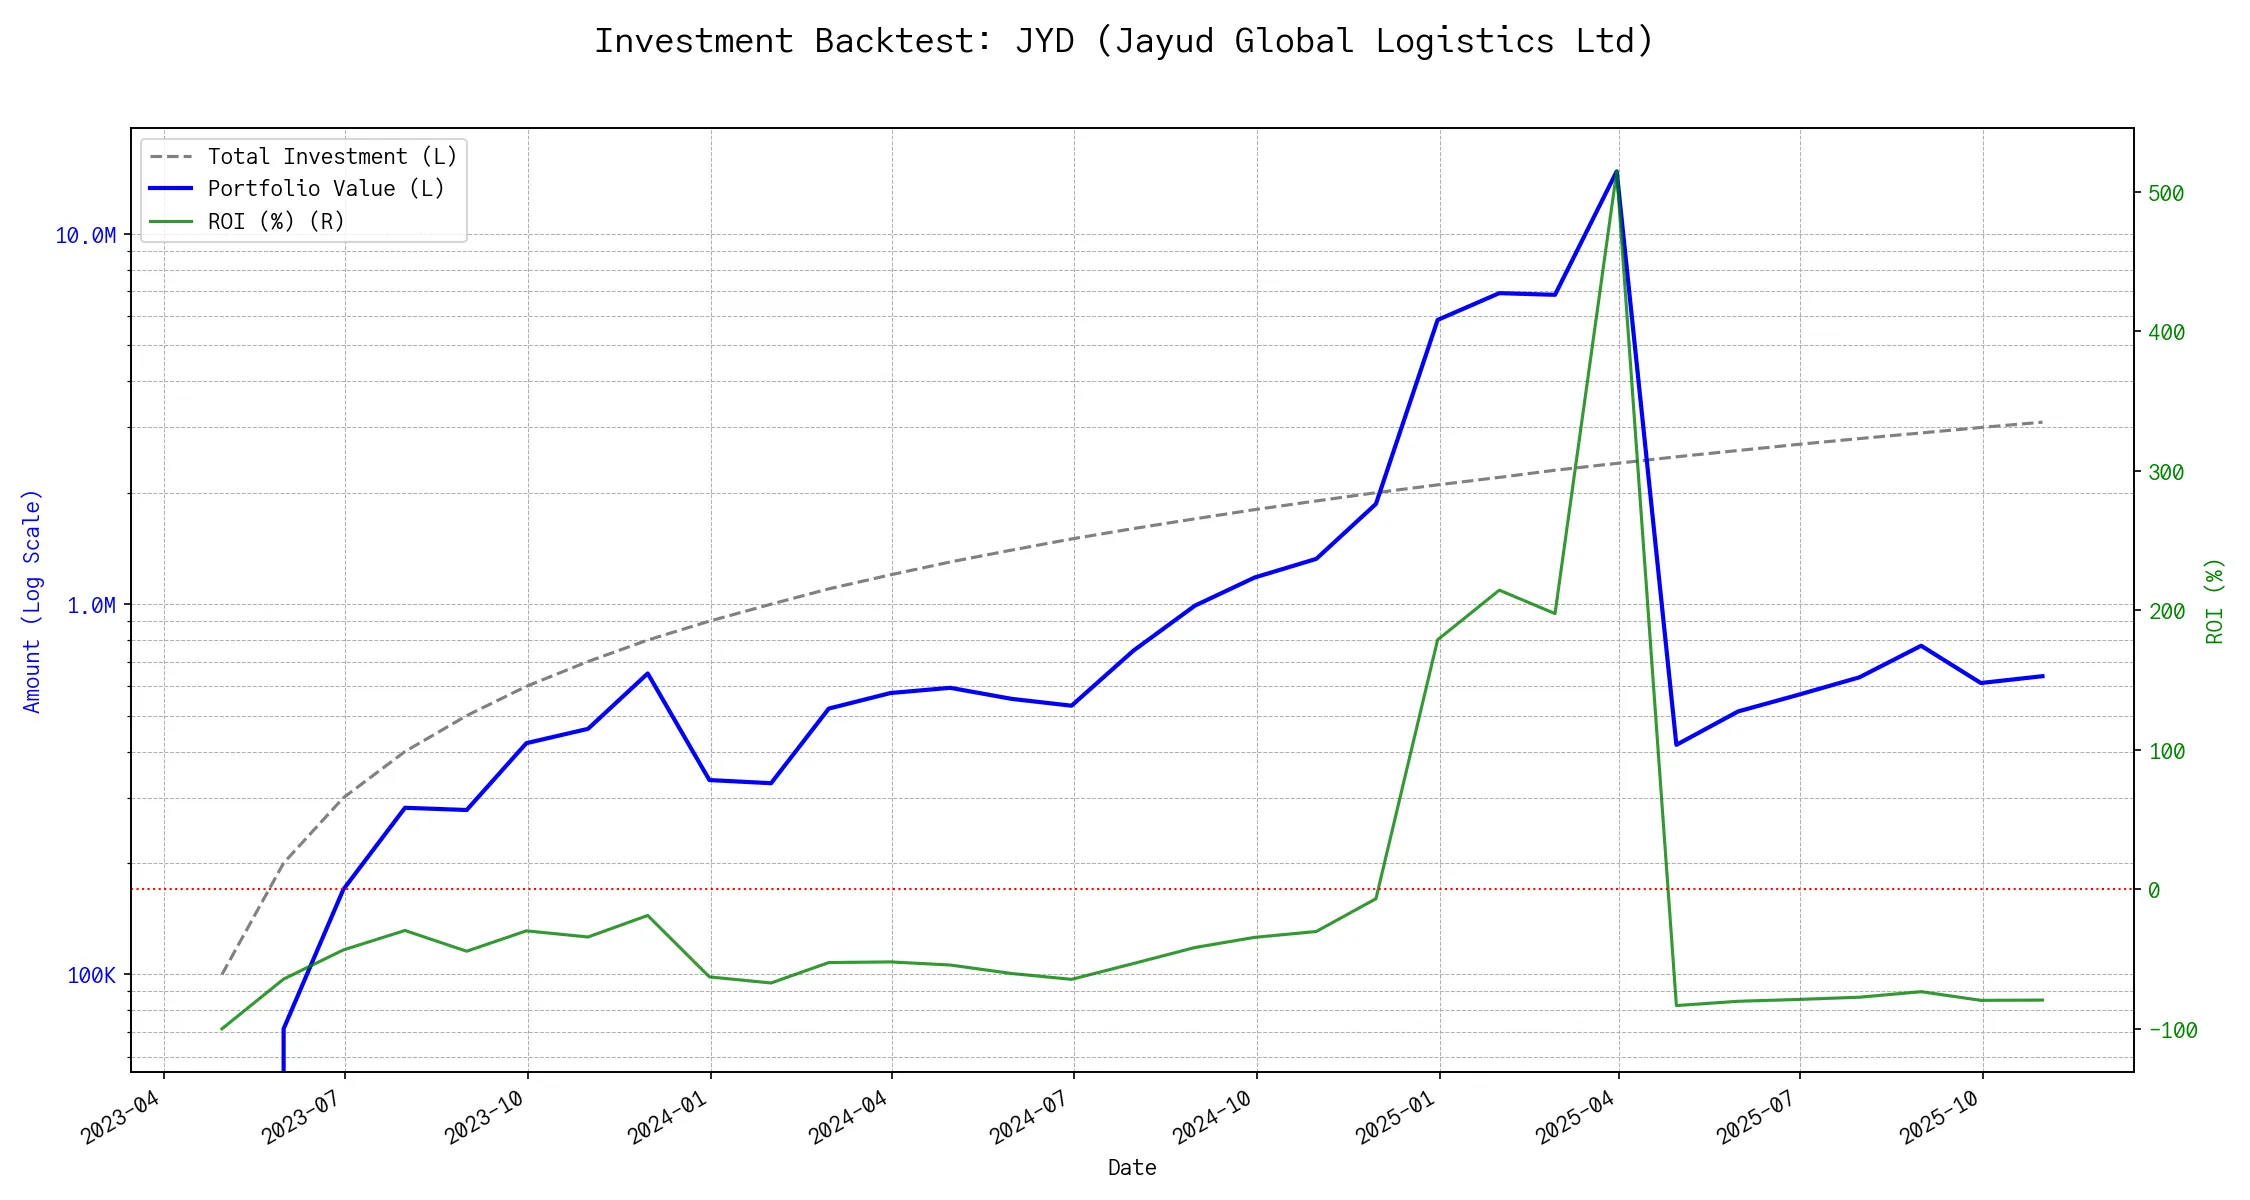2250x1200 pixels.
Task: Click the Total Investment legend entry
Action: click(332, 157)
